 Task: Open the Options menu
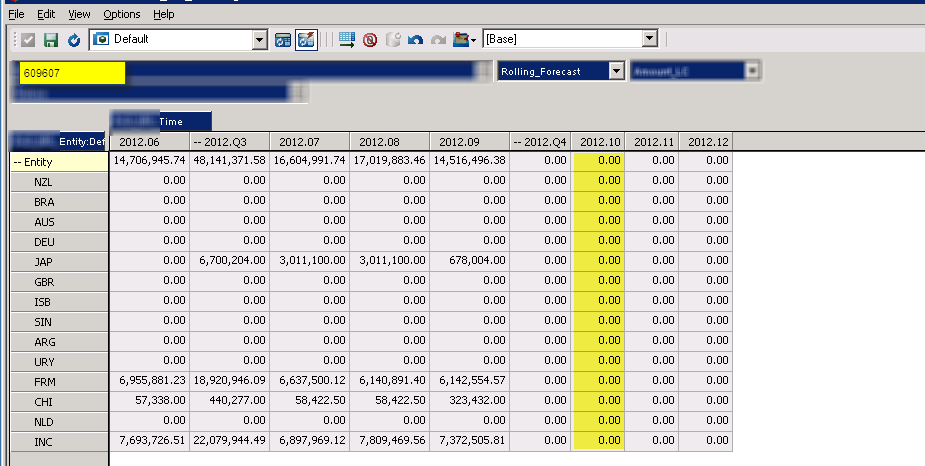pyautogui.click(x=122, y=14)
